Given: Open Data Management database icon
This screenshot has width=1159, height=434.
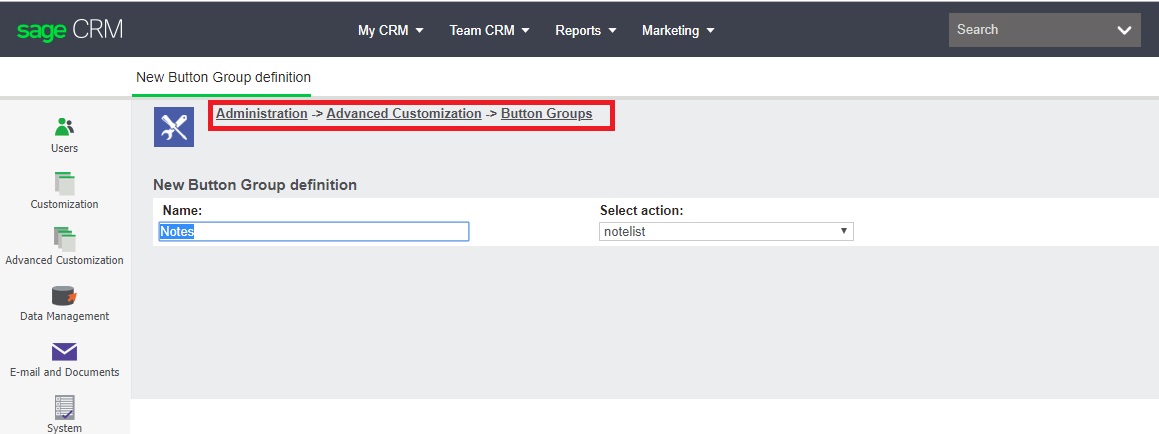Looking at the screenshot, I should [x=64, y=295].
